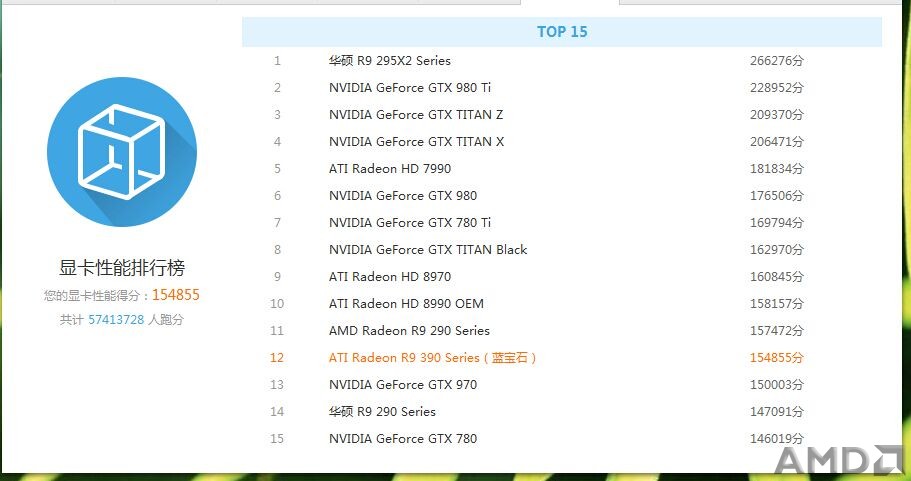Image resolution: width=911 pixels, height=481 pixels.
Task: Click the score 206471分
Action: coord(777,142)
